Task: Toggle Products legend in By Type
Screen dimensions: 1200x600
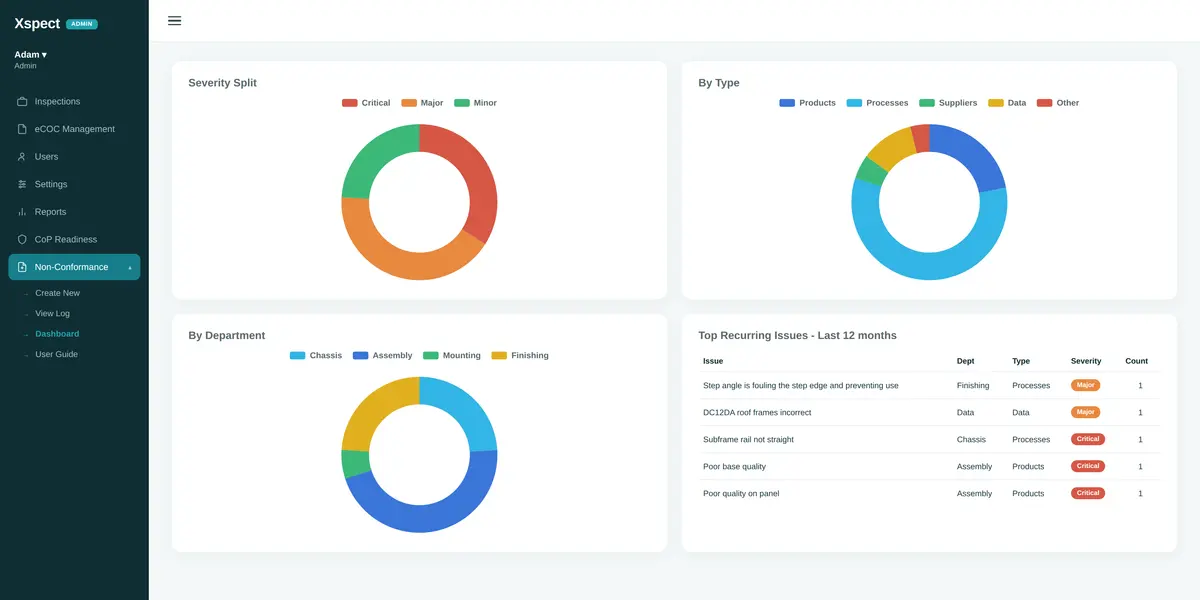Action: pyautogui.click(x=807, y=103)
